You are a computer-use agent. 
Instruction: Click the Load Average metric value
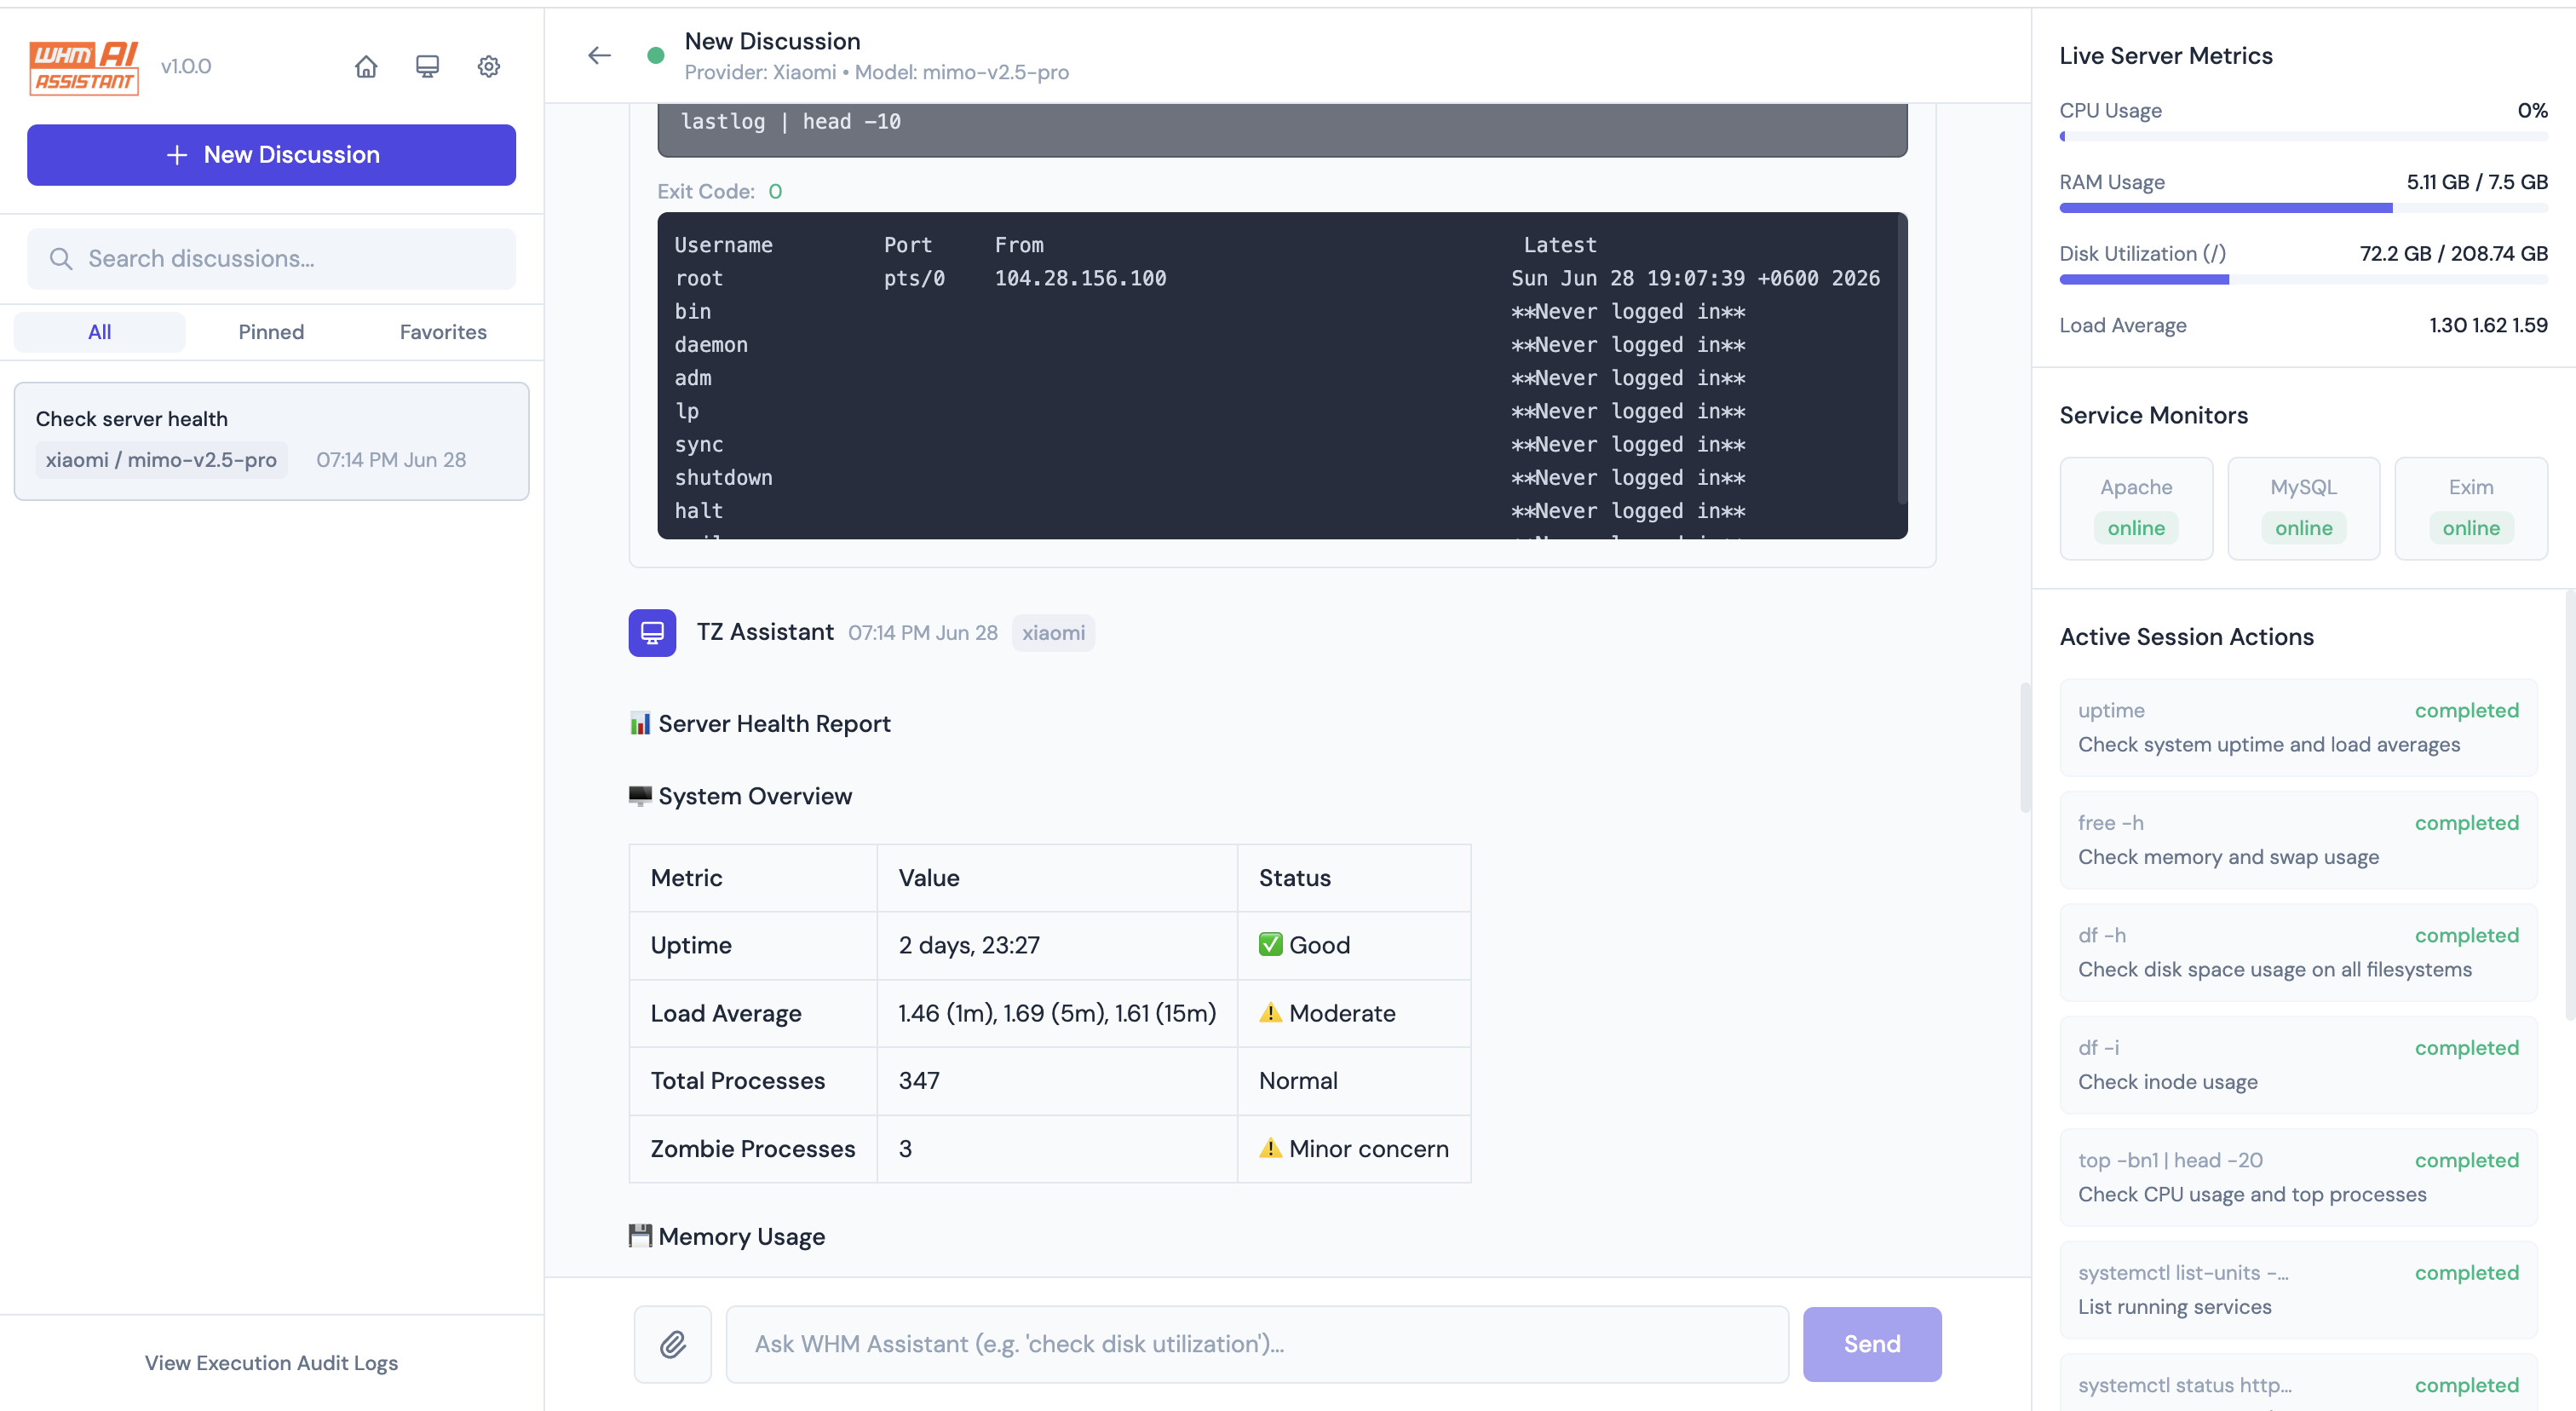click(x=2488, y=325)
